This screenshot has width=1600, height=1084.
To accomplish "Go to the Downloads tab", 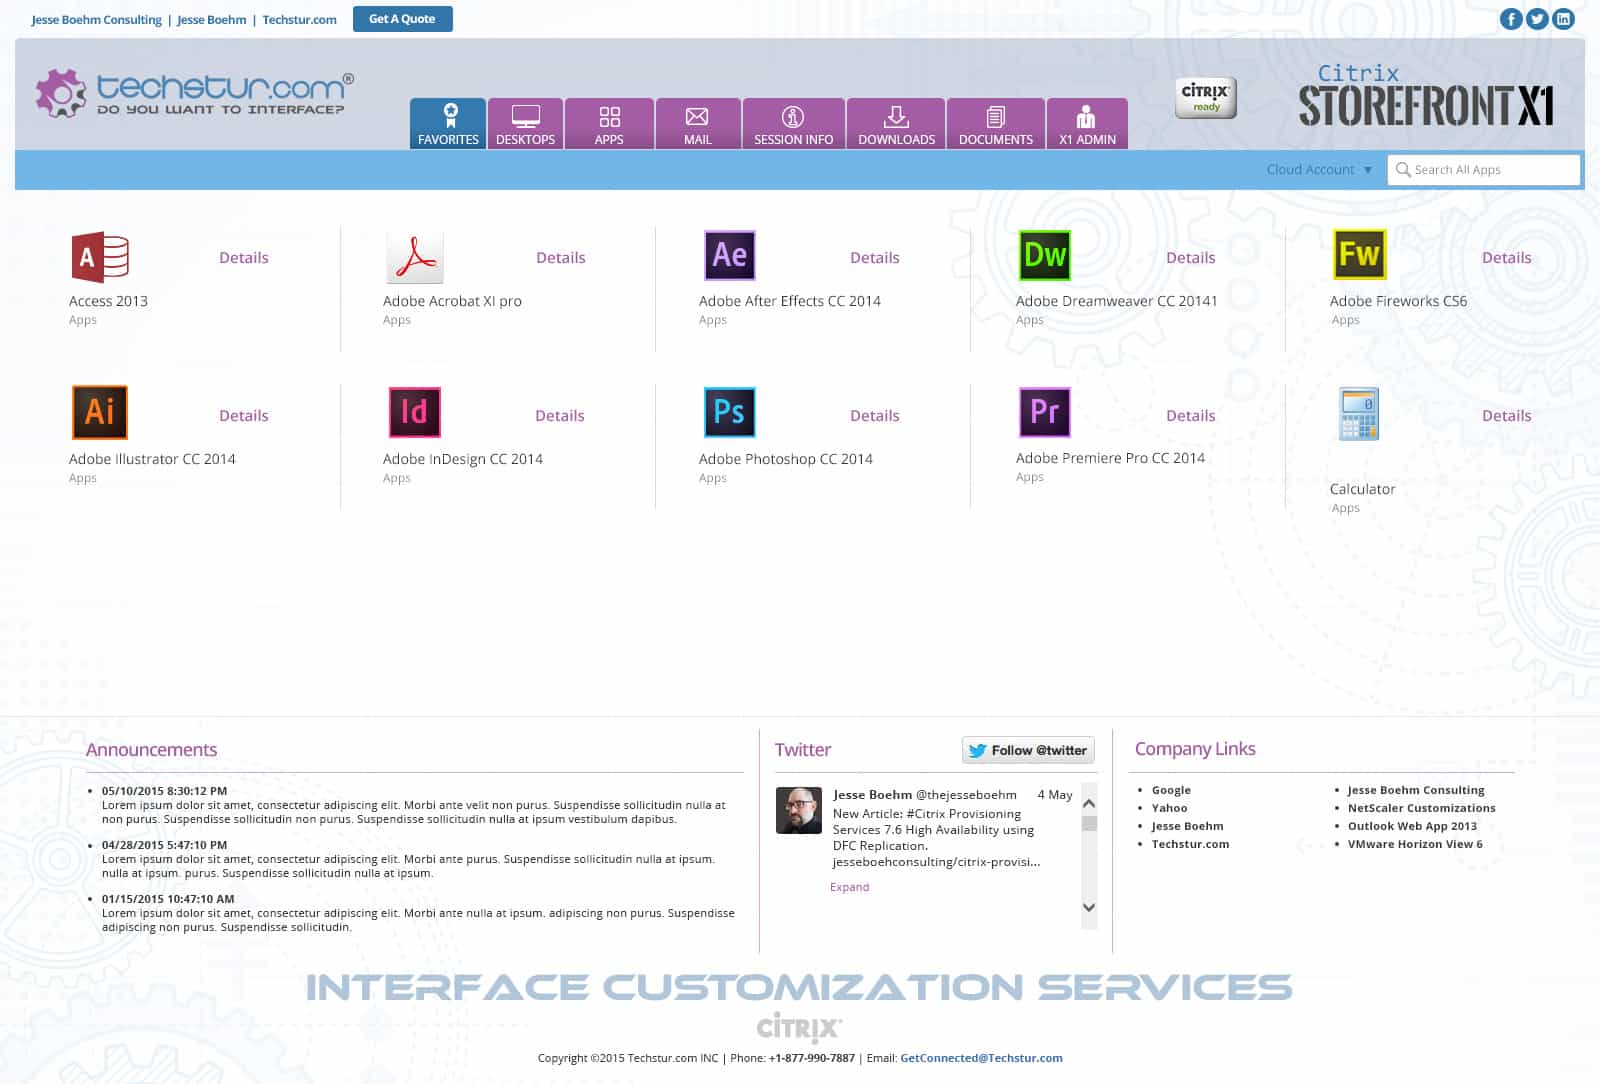I will coord(896,124).
